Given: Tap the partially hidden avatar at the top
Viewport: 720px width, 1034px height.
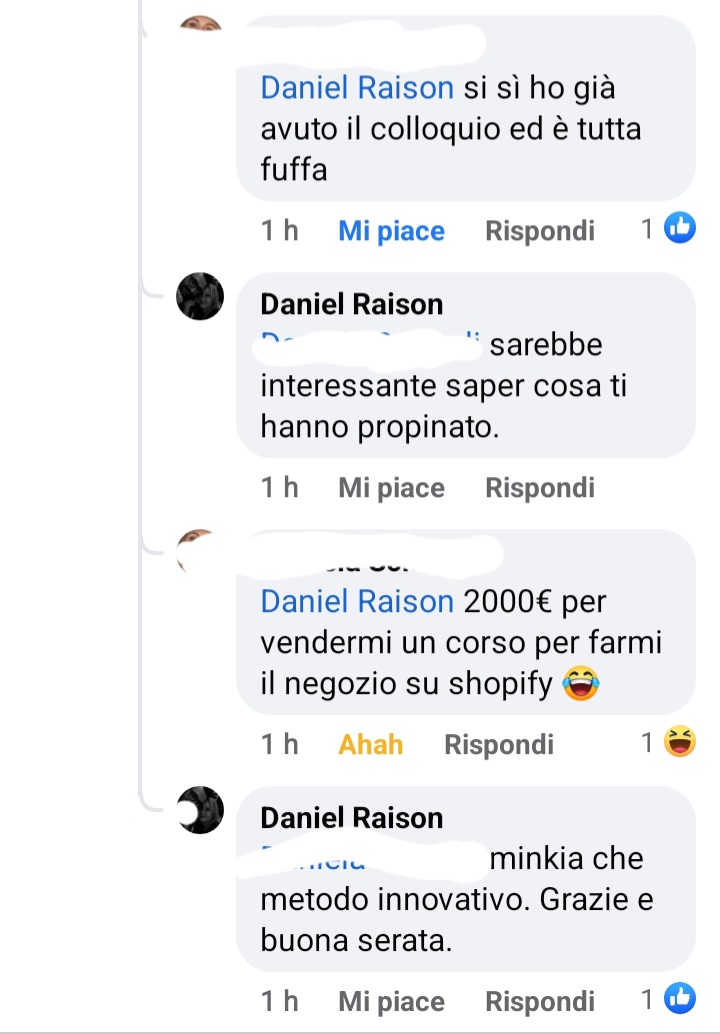Looking at the screenshot, I should pyautogui.click(x=200, y=23).
